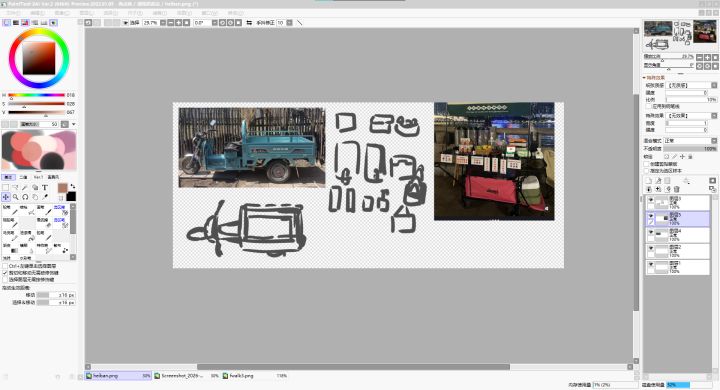Viewport: 720px width, 390px height.
Task: Select the rectangular selection tool
Action: pyautogui.click(x=6, y=187)
